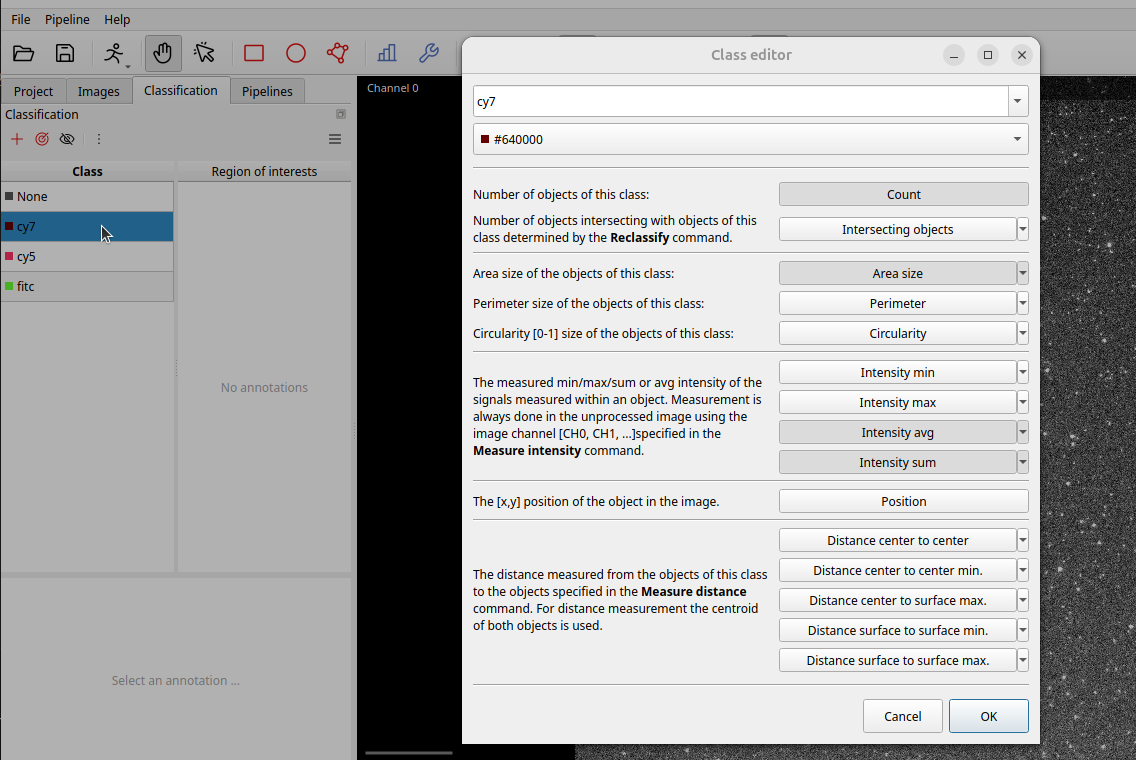
Task: Open the dropdown arrow beside Intensity min
Action: tap(1022, 372)
